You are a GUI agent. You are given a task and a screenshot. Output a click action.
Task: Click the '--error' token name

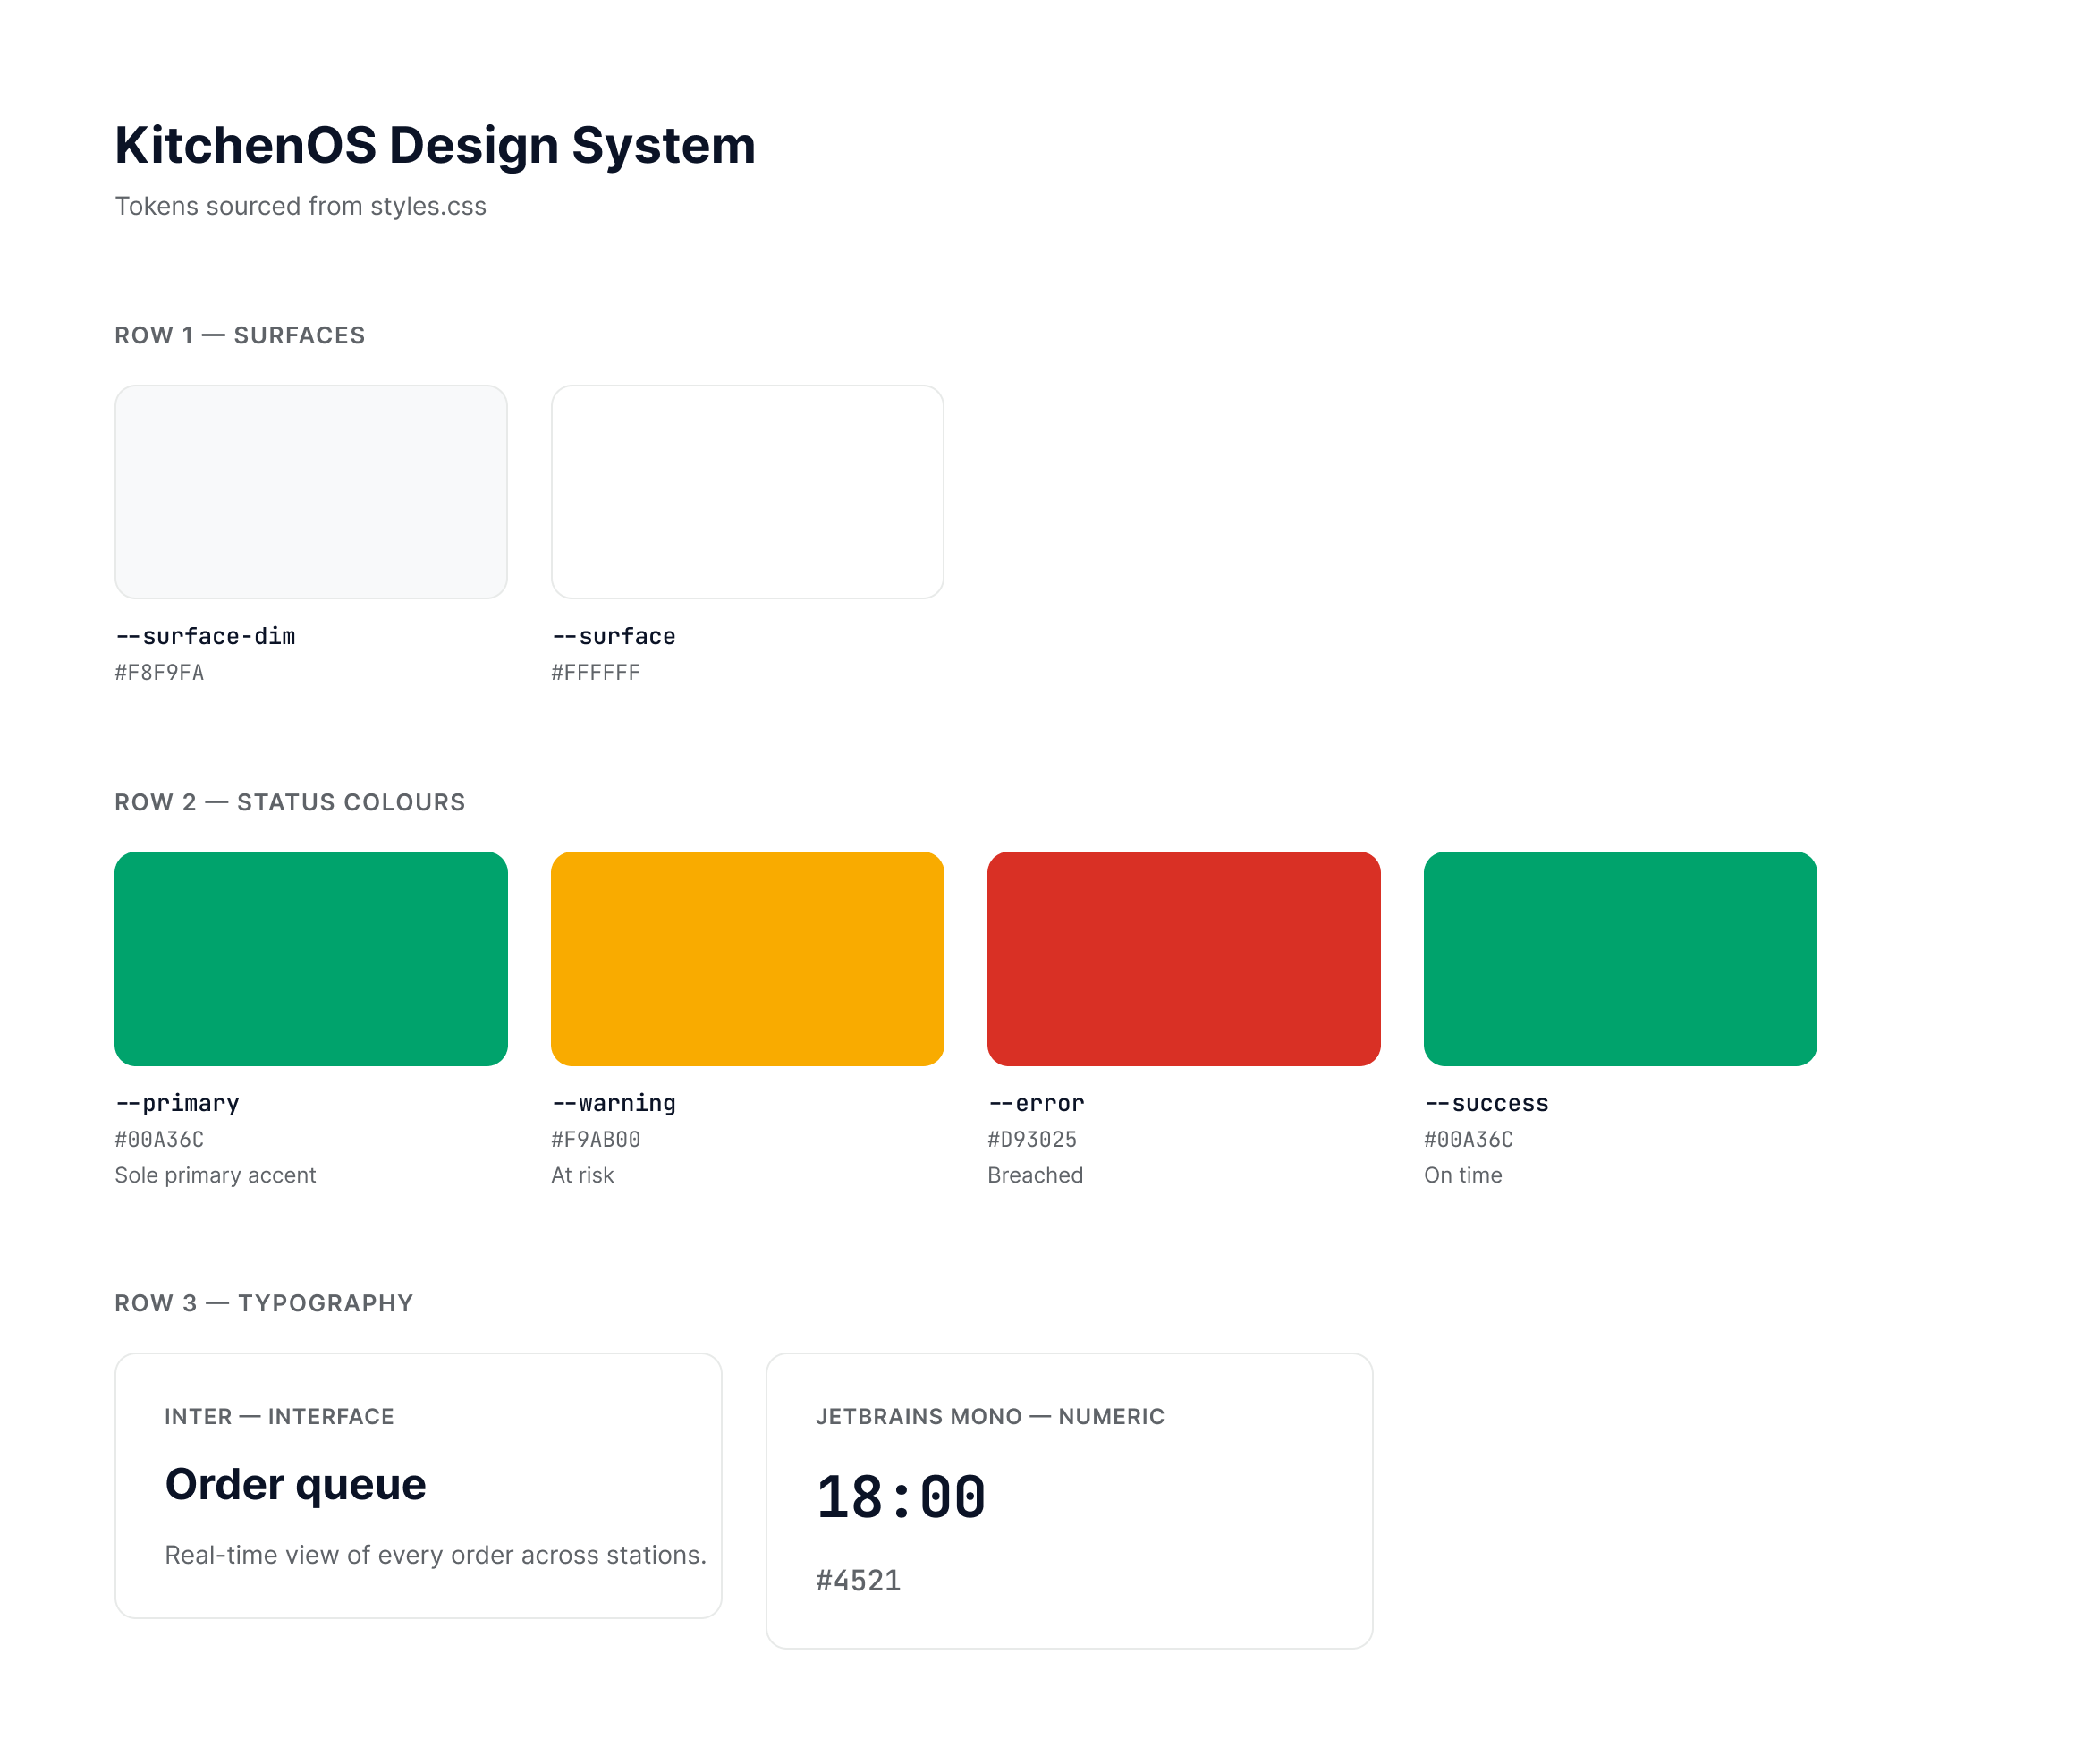point(1036,1103)
